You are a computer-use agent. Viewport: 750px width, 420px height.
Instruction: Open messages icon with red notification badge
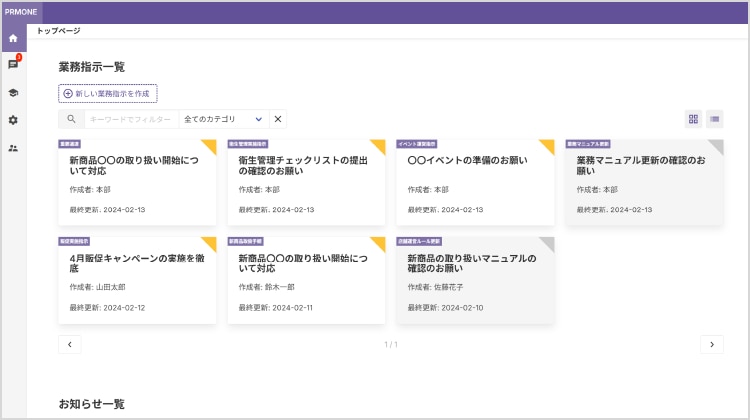pyautogui.click(x=13, y=65)
